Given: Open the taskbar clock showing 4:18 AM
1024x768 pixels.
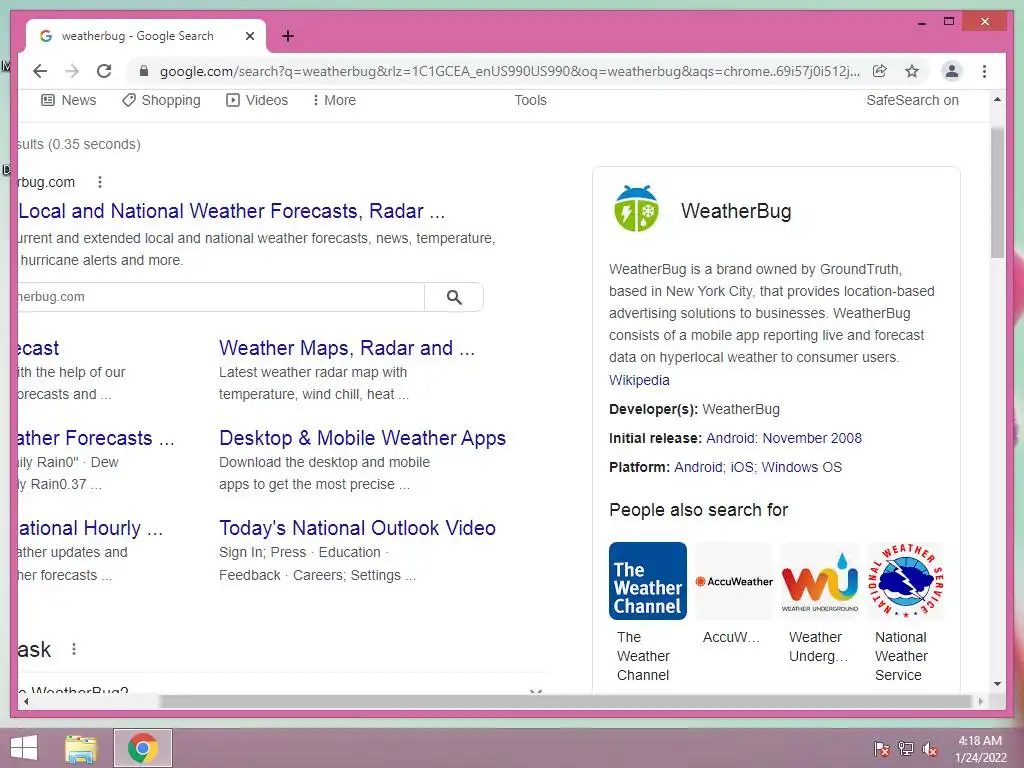Looking at the screenshot, I should coord(980,749).
